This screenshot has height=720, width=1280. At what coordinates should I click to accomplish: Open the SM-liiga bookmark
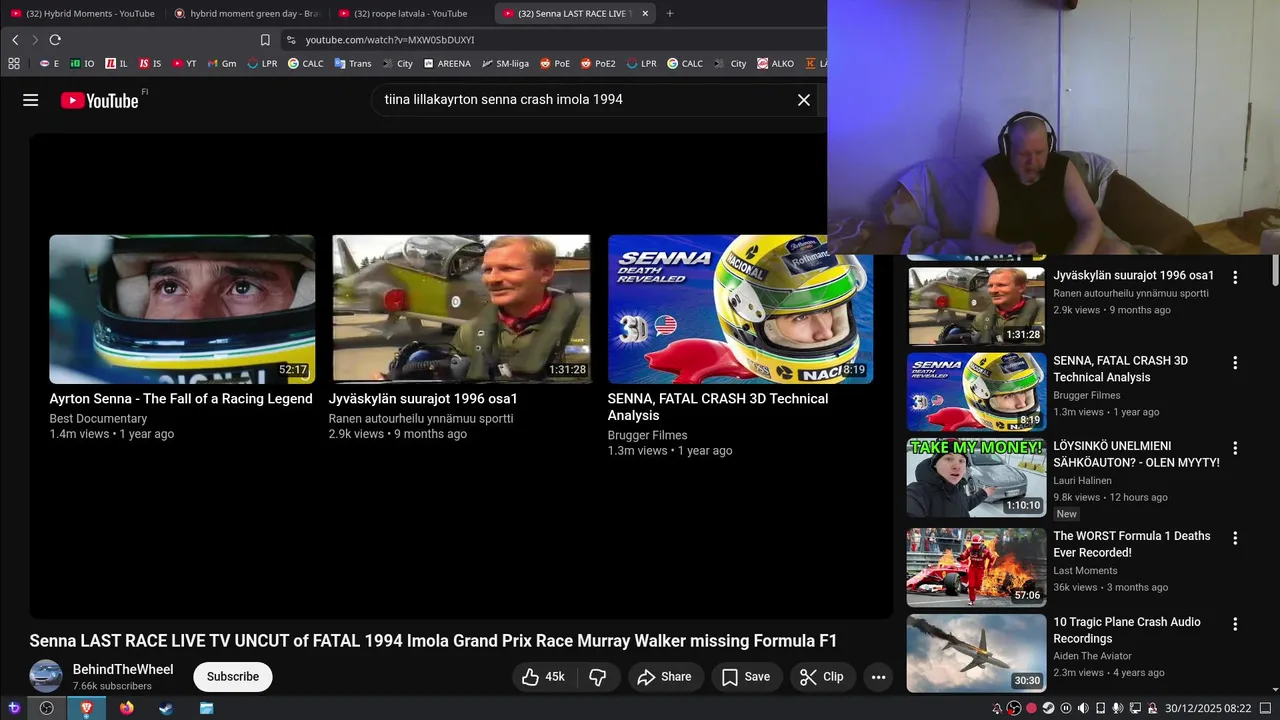(505, 63)
